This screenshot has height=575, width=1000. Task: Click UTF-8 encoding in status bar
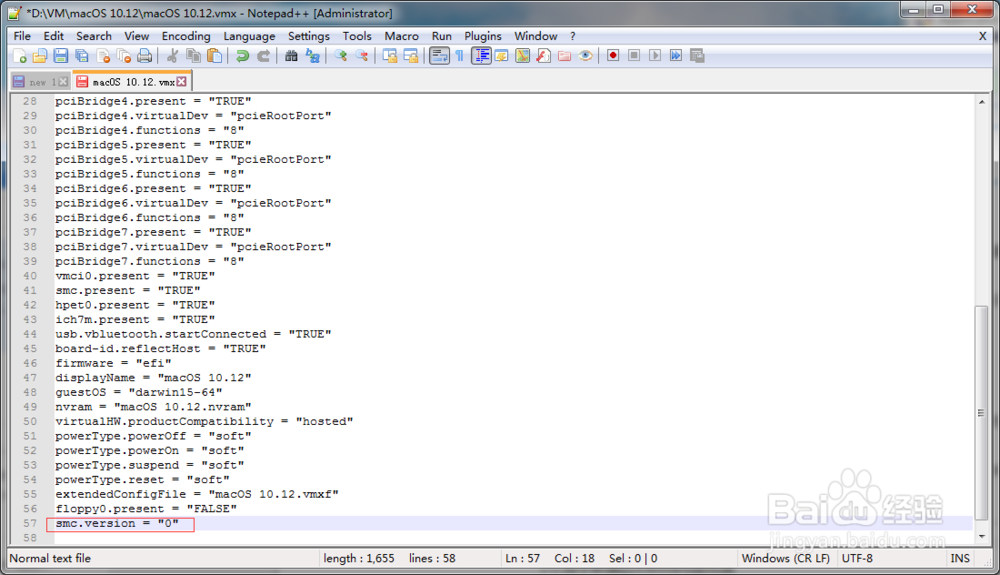(857, 558)
